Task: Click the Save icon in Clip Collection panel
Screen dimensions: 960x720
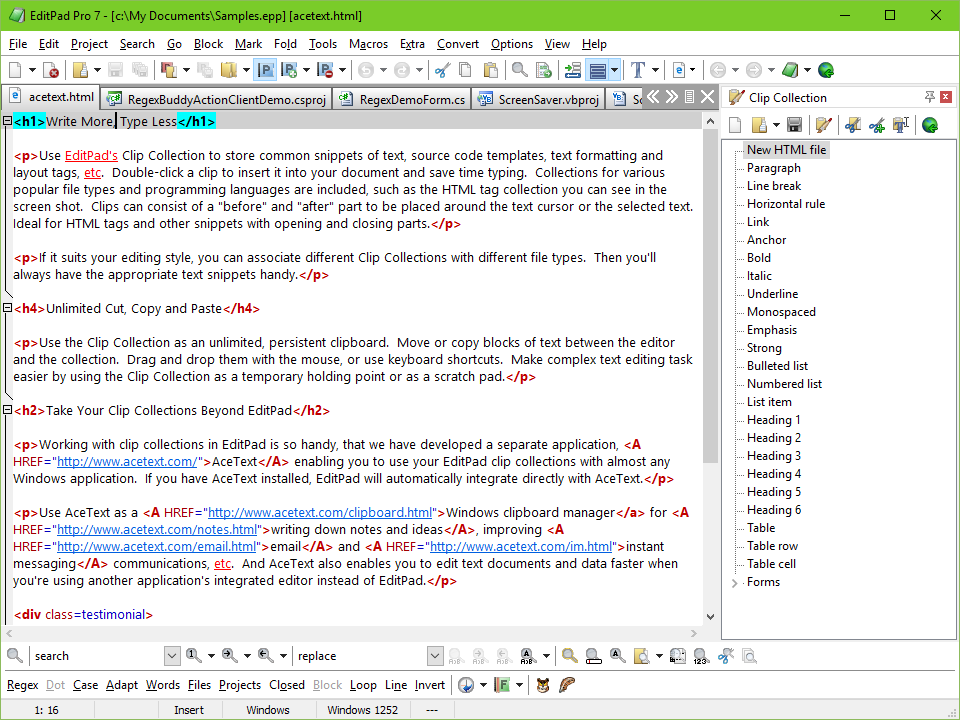Action: pyautogui.click(x=794, y=125)
